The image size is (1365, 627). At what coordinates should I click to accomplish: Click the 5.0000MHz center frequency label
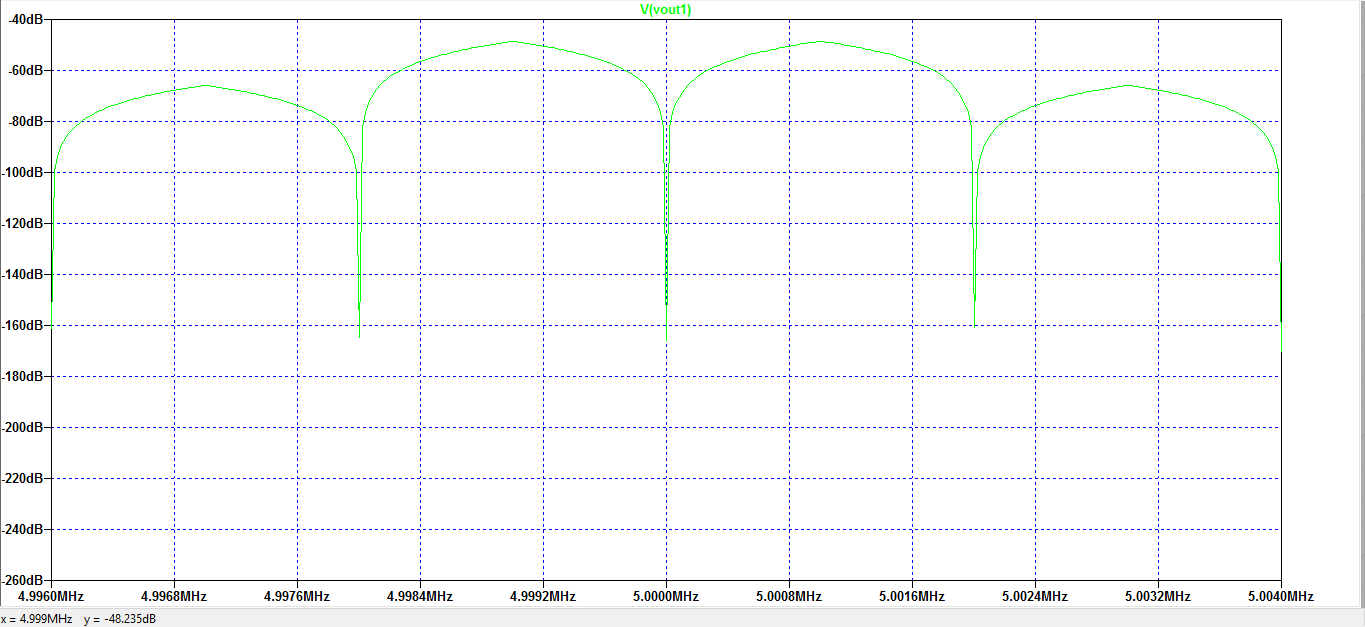coord(666,596)
